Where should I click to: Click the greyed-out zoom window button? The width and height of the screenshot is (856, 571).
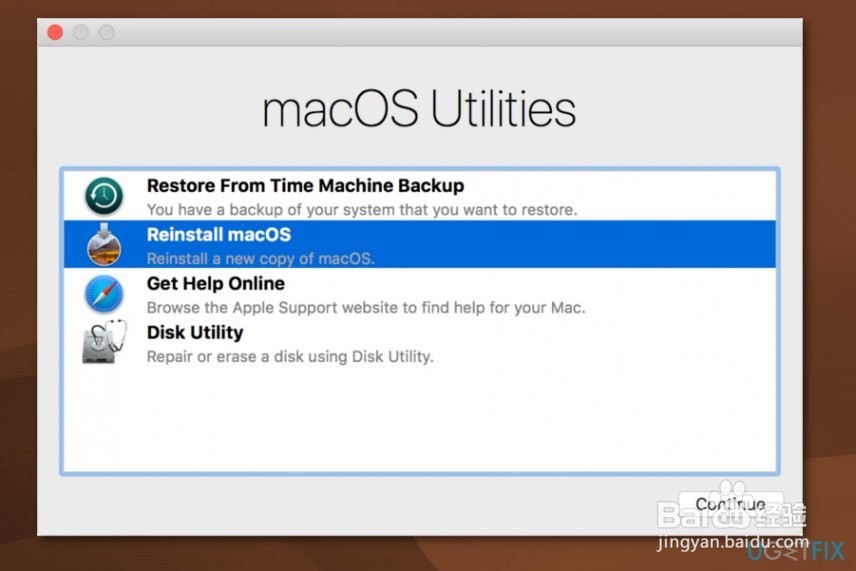(x=106, y=32)
